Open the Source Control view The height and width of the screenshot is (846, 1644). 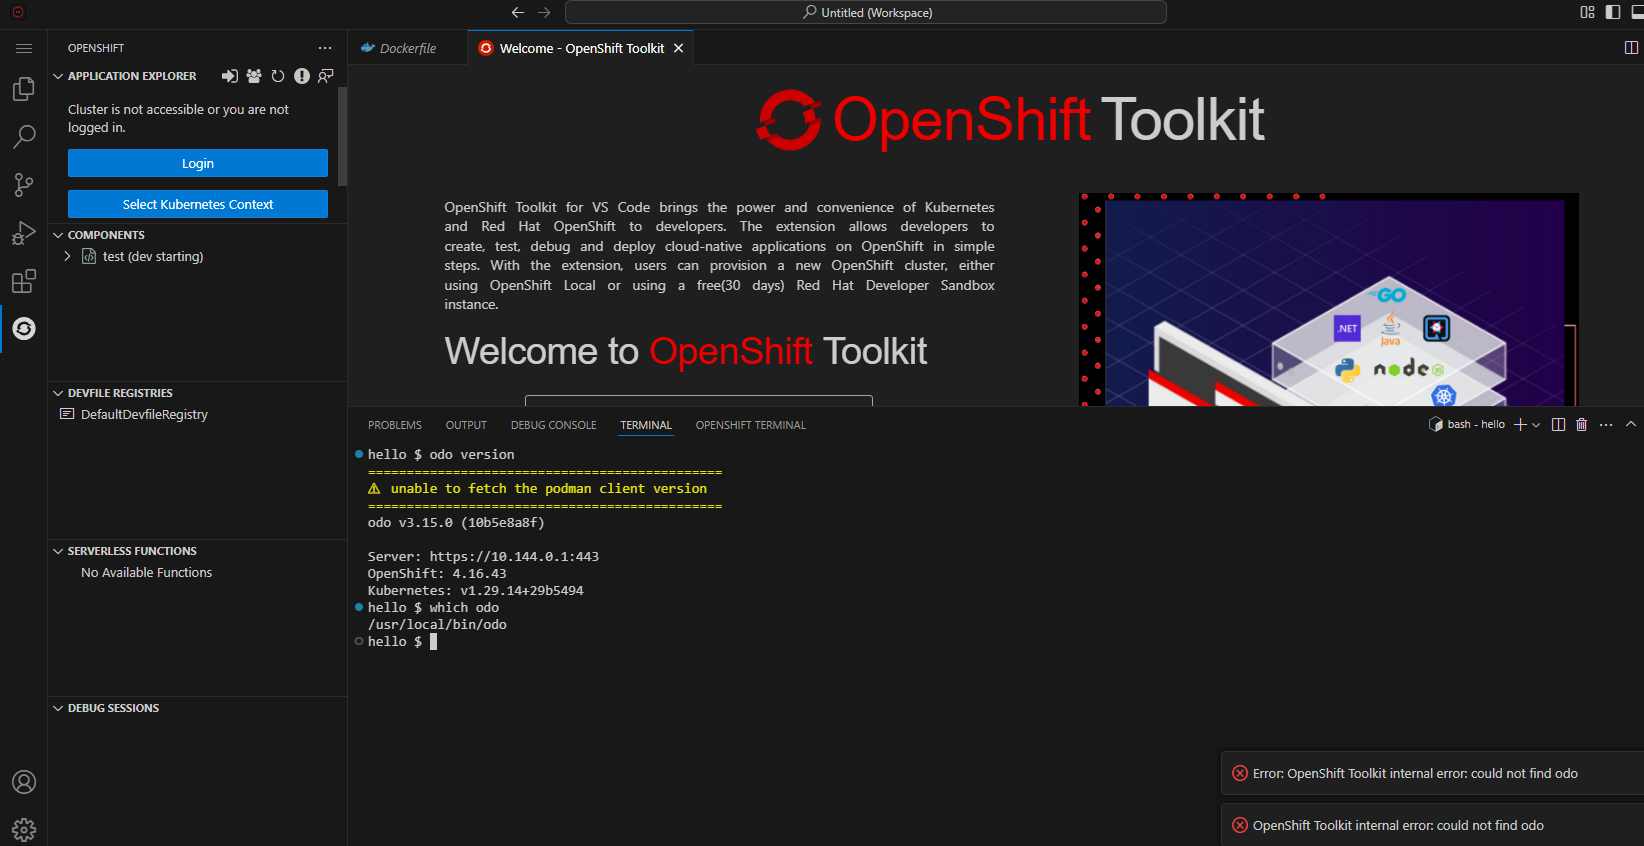tap(24, 185)
